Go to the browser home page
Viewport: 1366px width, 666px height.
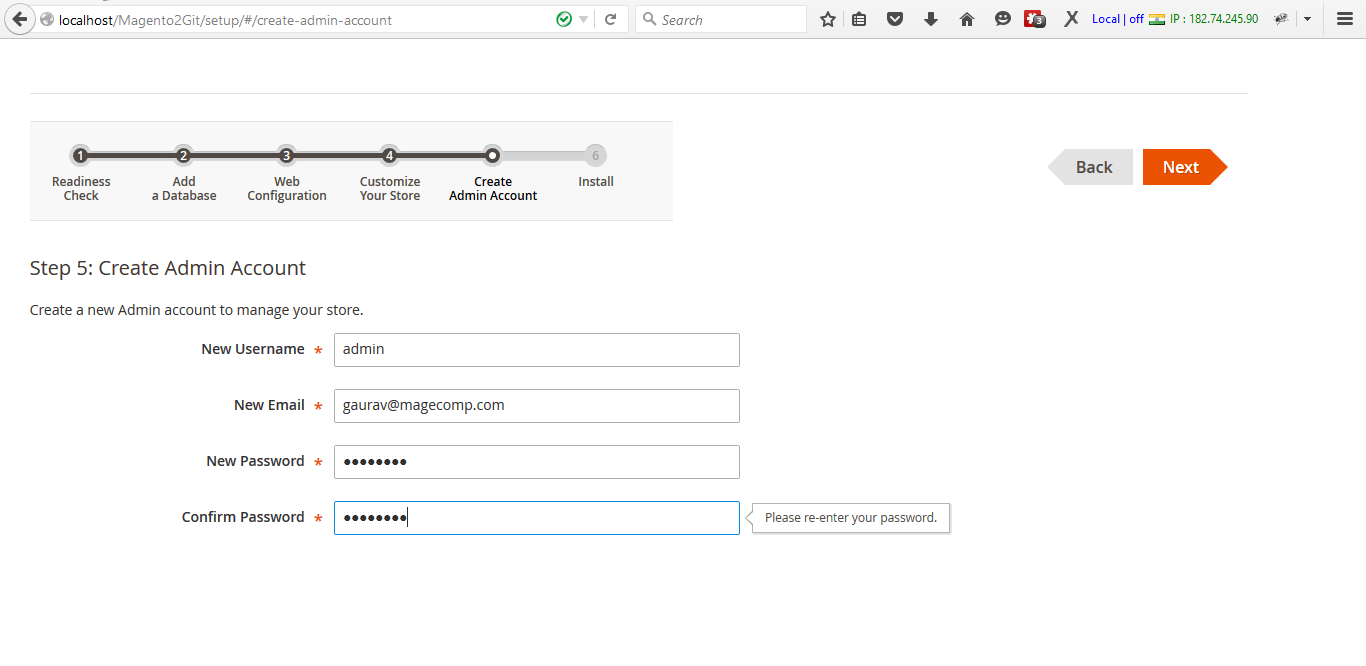pos(967,19)
